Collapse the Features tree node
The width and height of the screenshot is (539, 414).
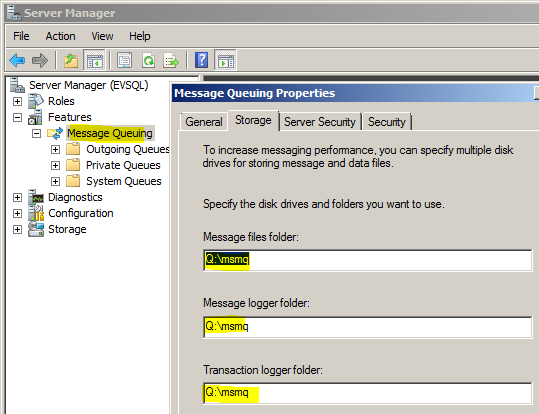pyautogui.click(x=17, y=118)
